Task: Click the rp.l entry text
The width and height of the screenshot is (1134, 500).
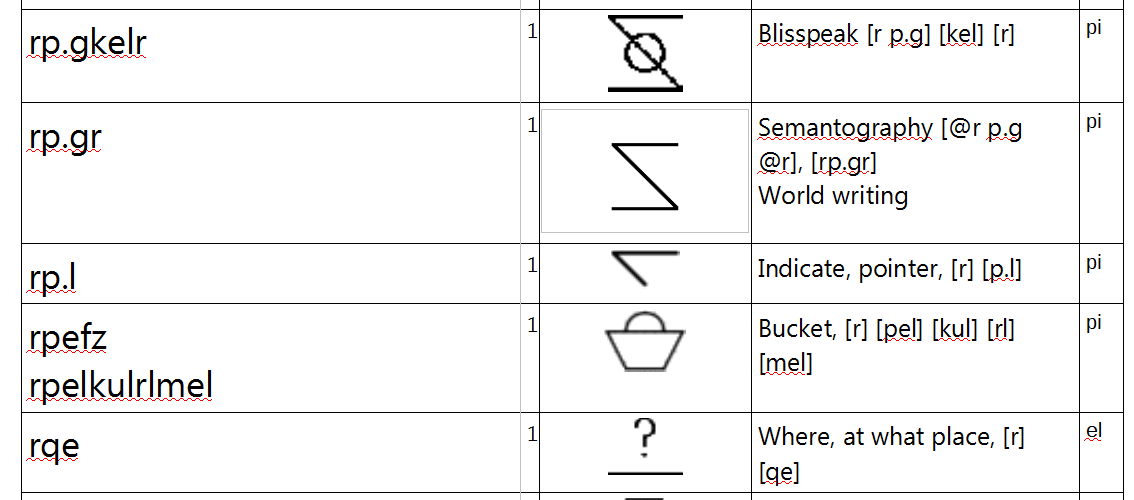Action: pyautogui.click(x=53, y=278)
